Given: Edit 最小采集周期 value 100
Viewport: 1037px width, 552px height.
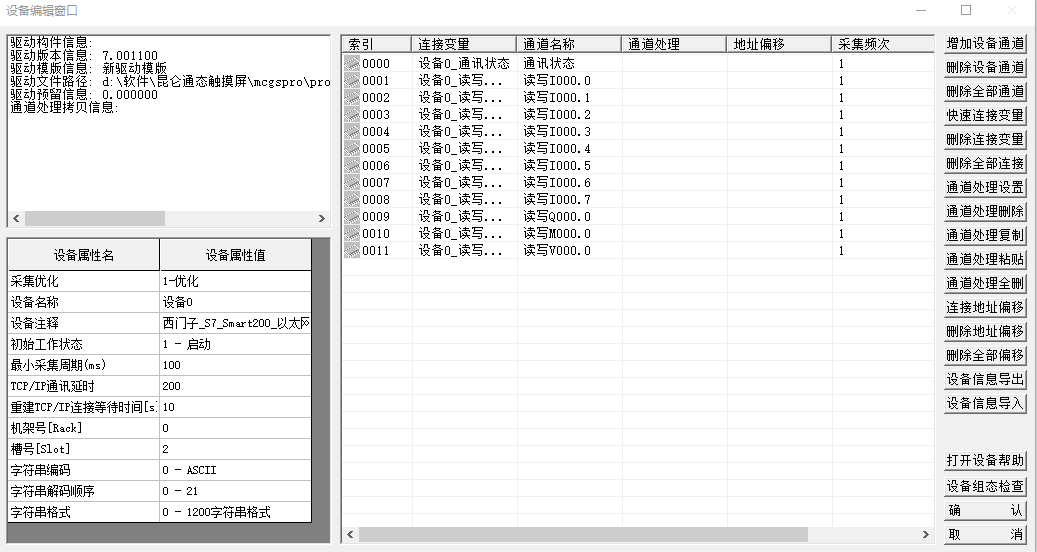Looking at the screenshot, I should pyautogui.click(x=235, y=365).
